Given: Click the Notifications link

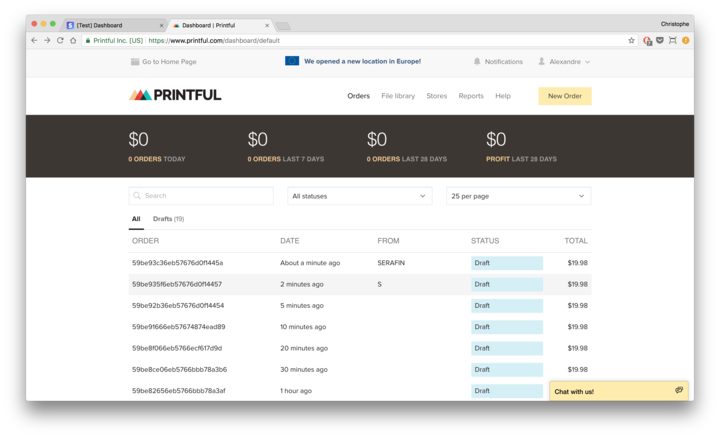Looking at the screenshot, I should (x=503, y=62).
